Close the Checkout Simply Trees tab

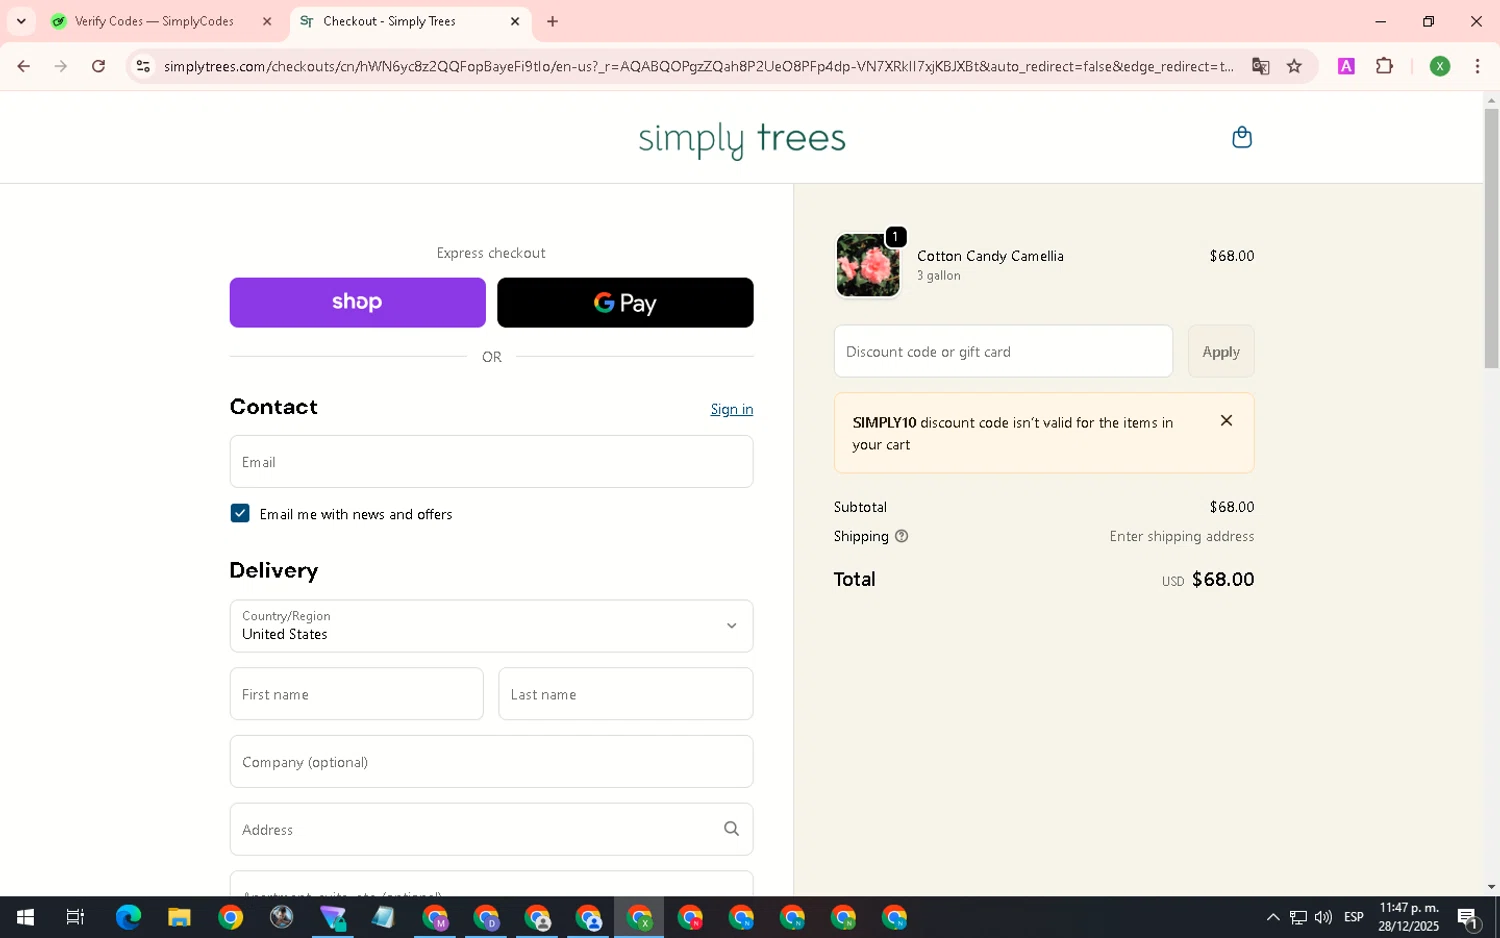pos(515,21)
